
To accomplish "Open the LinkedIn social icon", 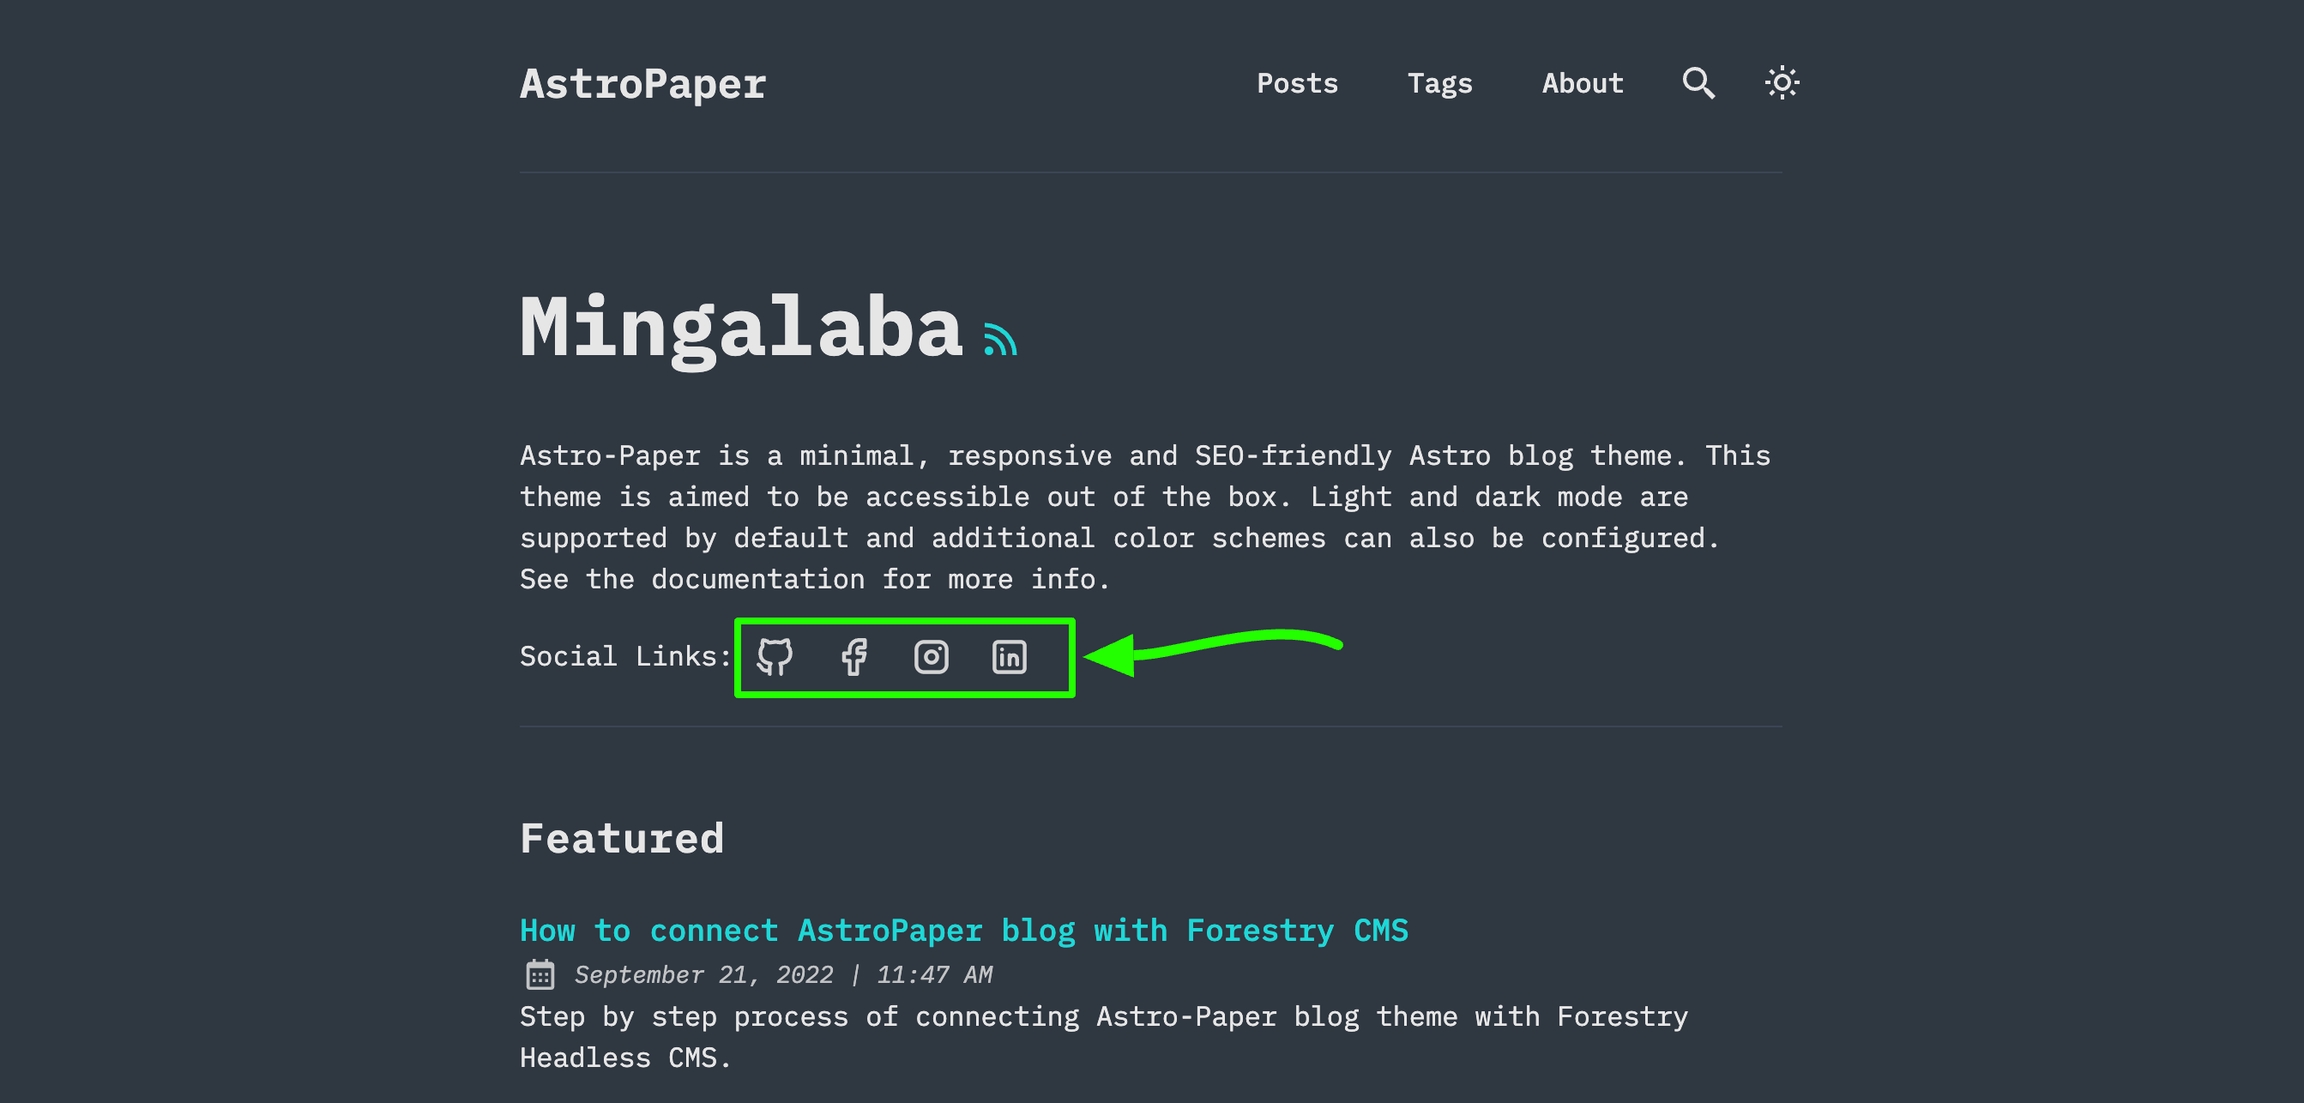I will pyautogui.click(x=1009, y=657).
